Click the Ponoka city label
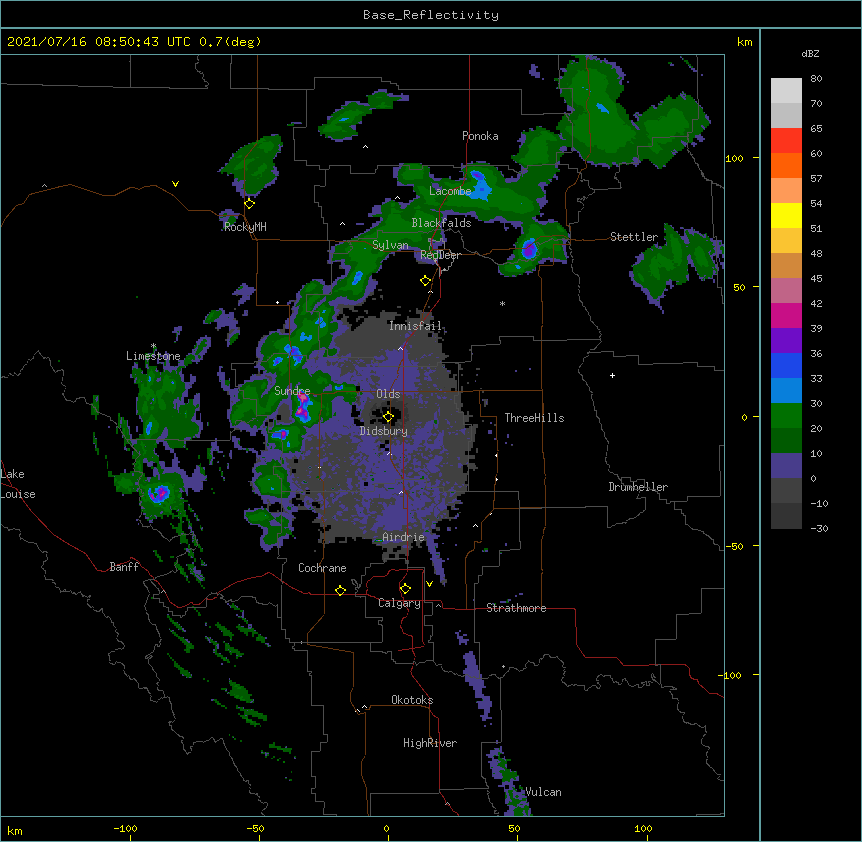The width and height of the screenshot is (862, 842). coord(480,136)
